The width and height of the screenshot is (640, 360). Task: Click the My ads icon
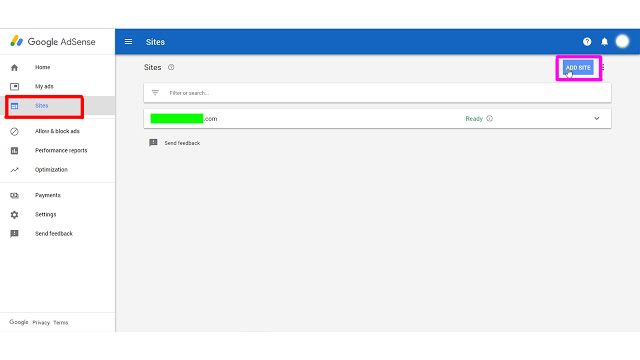point(14,87)
